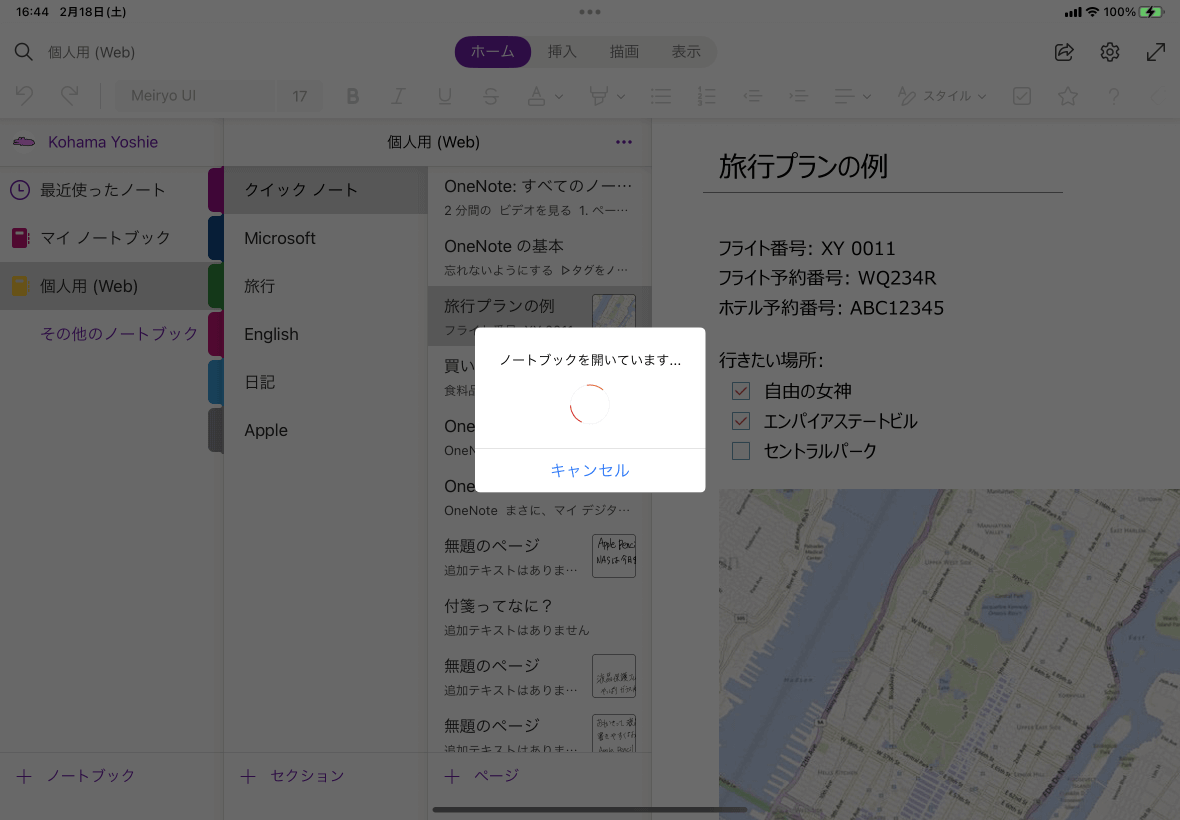The width and height of the screenshot is (1180, 820).
Task: Tap the plus icon to add a notebook
Action: click(x=24, y=776)
